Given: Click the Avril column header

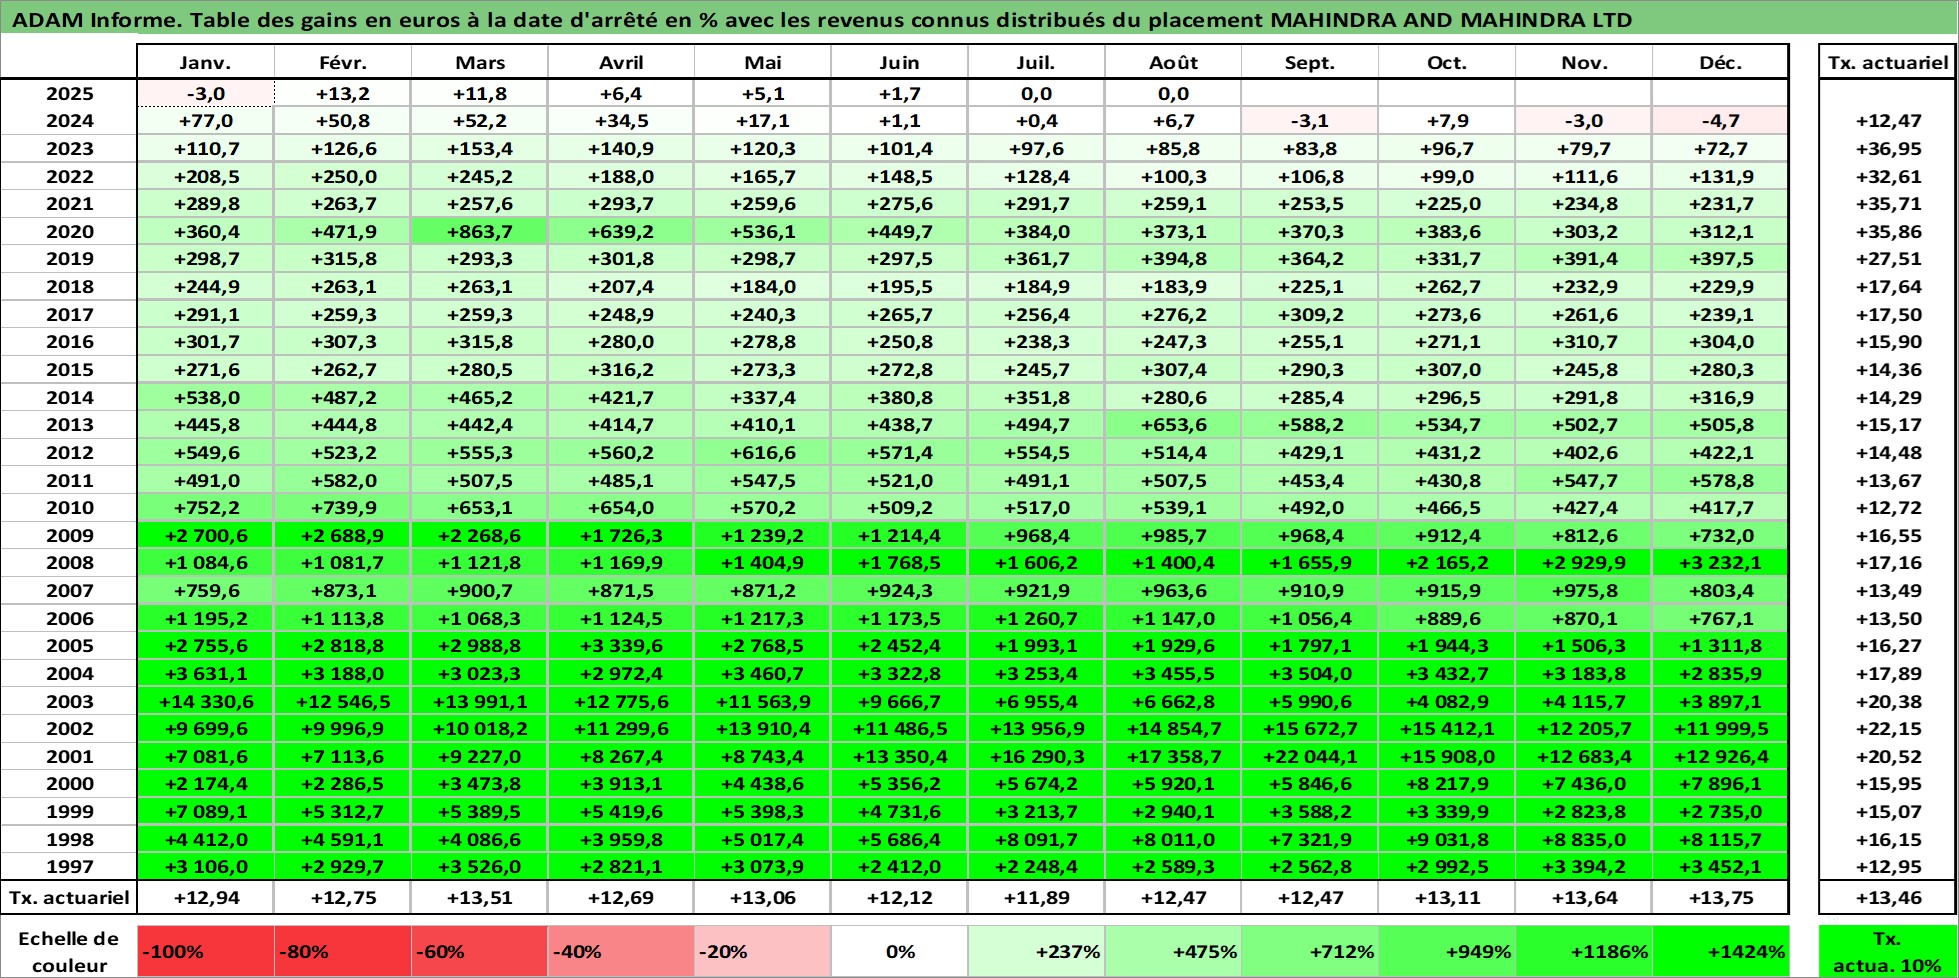Looking at the screenshot, I should coord(621,62).
